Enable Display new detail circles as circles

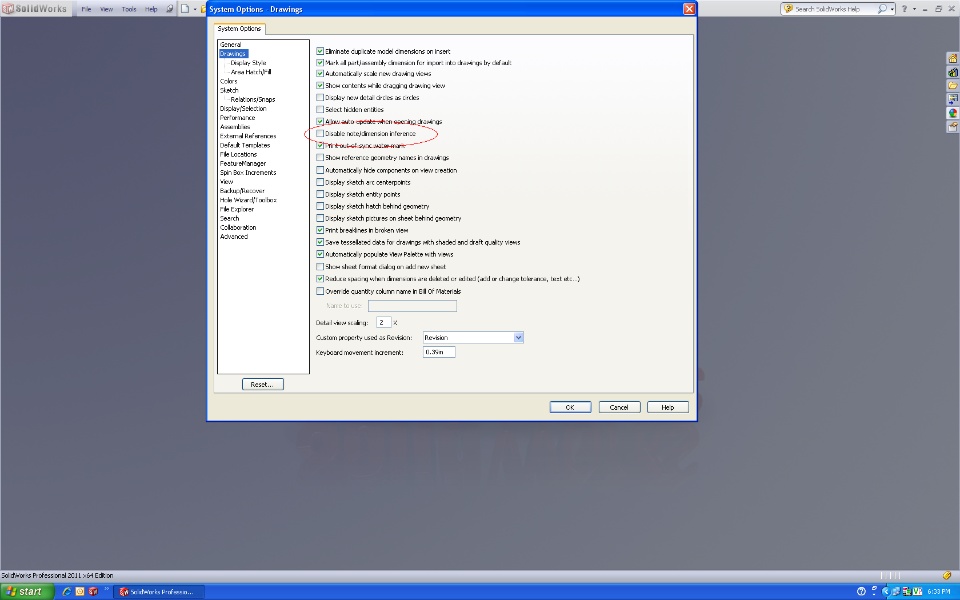(x=320, y=97)
